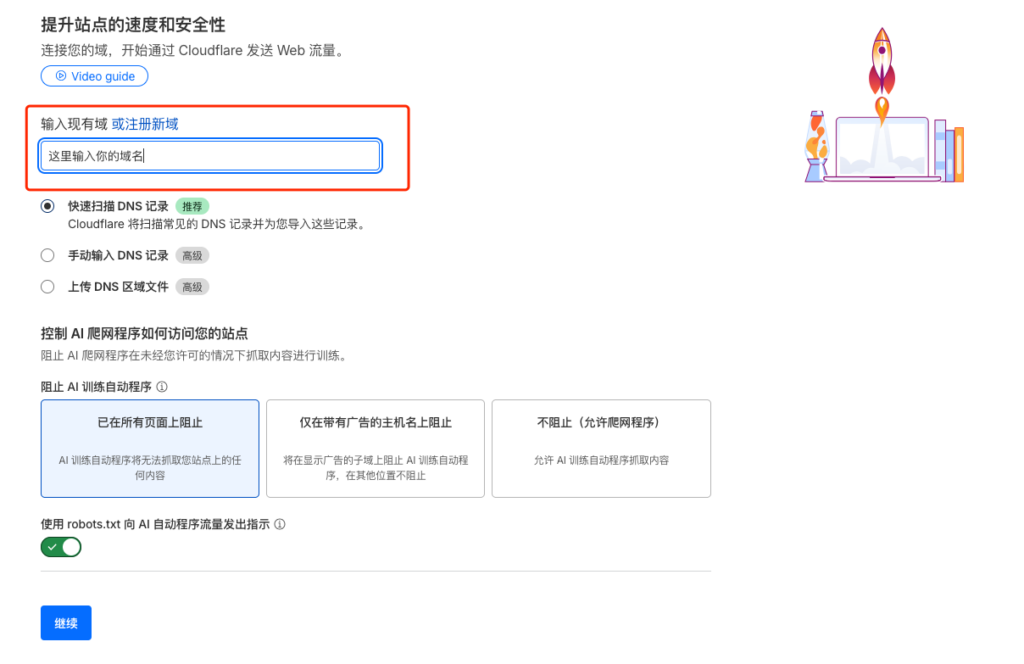Select the 已在所有页面上阻止 card
The width and height of the screenshot is (1024, 664).
[x=149, y=448]
